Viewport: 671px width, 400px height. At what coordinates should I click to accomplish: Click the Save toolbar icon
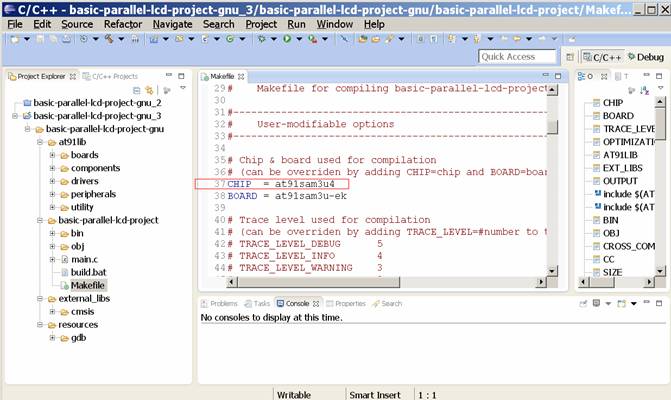coord(40,39)
